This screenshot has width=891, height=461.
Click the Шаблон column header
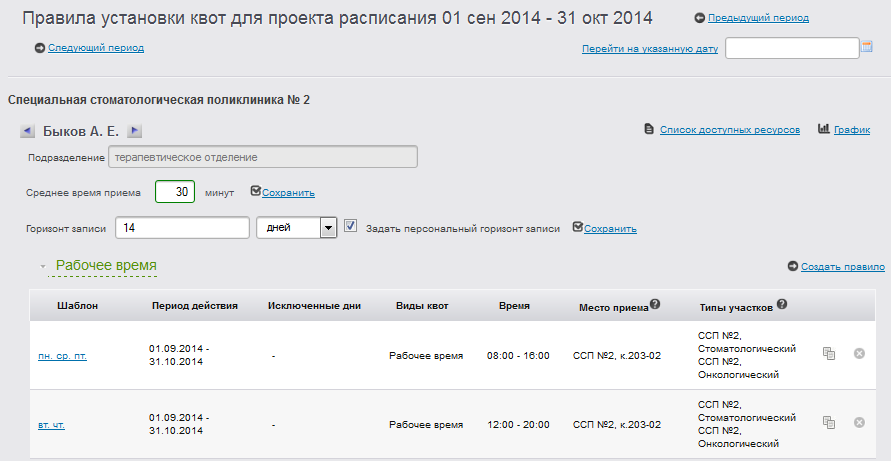[x=77, y=306]
